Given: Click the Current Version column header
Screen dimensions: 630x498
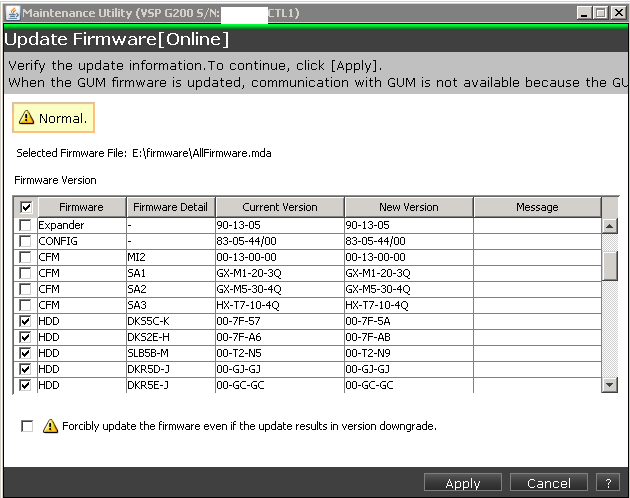Looking at the screenshot, I should click(x=280, y=207).
